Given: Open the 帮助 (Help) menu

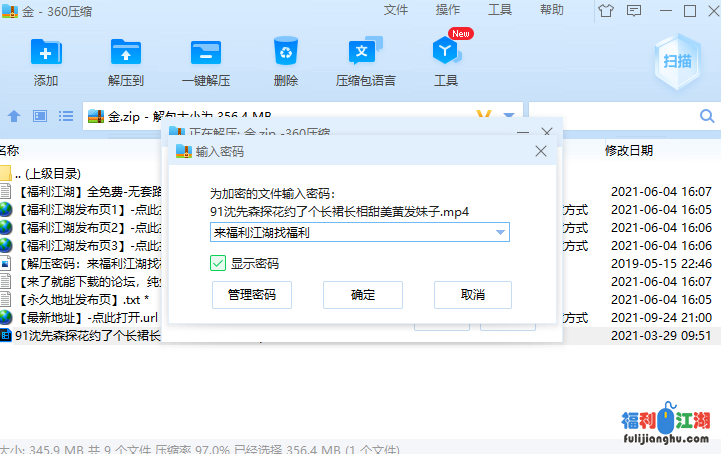Looking at the screenshot, I should (x=552, y=10).
